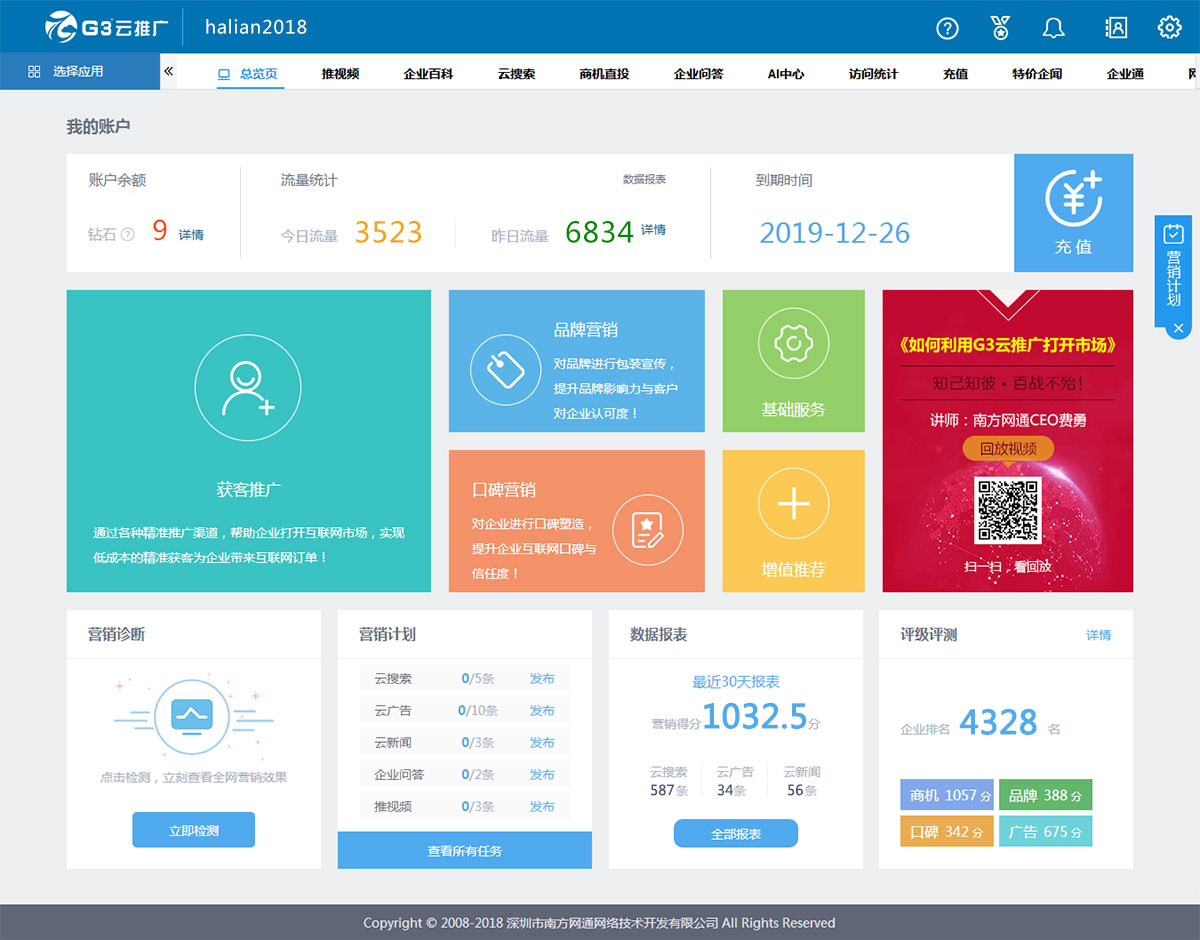1200x940 pixels.
Task: Click the 充值 yen recharge tile
Action: point(1073,213)
